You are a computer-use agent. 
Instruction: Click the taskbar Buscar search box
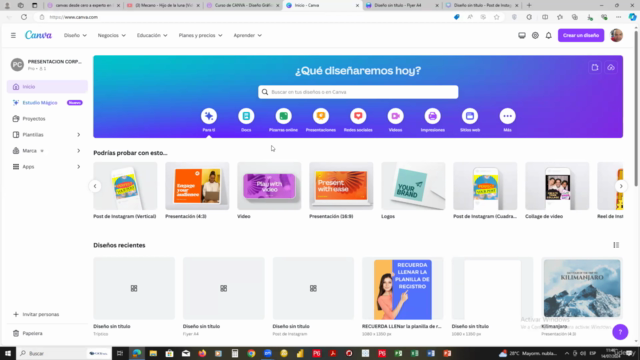point(63,353)
